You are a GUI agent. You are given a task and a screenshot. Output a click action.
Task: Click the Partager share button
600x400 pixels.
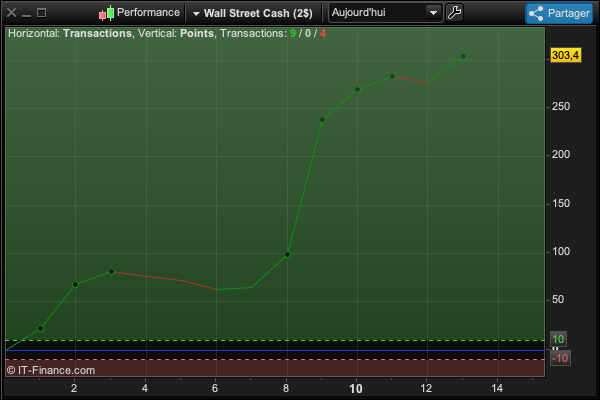point(559,13)
